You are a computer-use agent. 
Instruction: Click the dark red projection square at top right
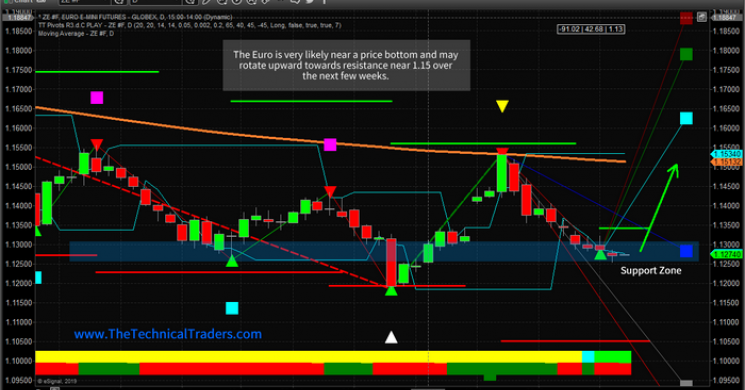click(686, 19)
